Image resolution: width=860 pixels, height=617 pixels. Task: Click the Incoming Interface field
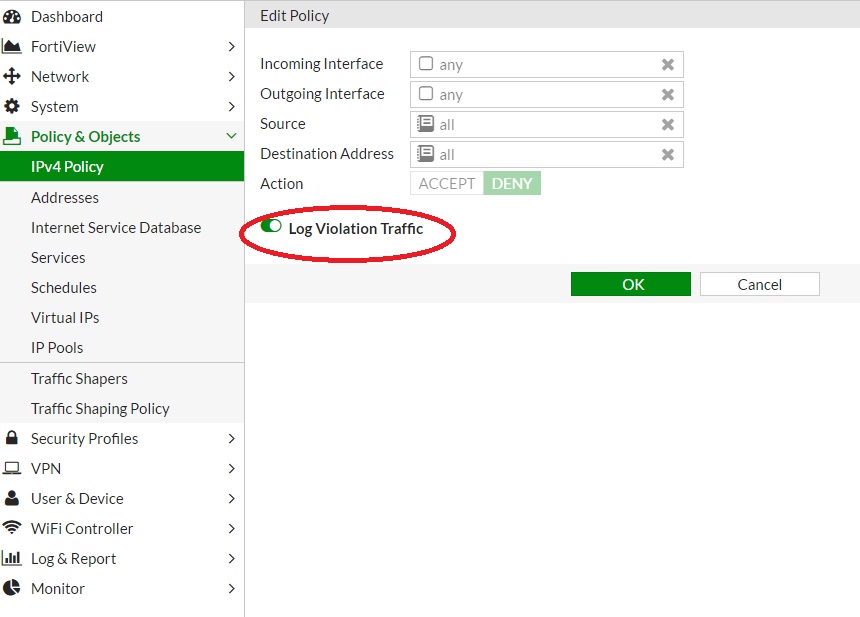(x=547, y=65)
